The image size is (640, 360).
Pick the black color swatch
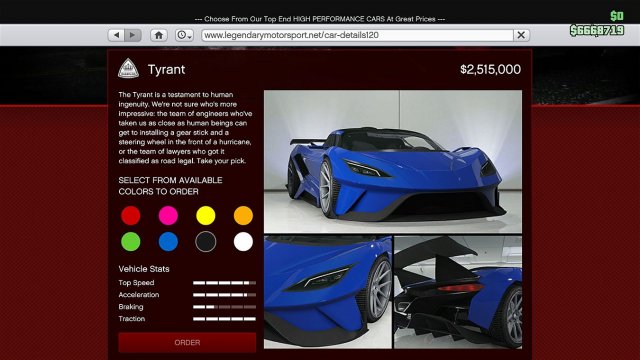pyautogui.click(x=206, y=242)
